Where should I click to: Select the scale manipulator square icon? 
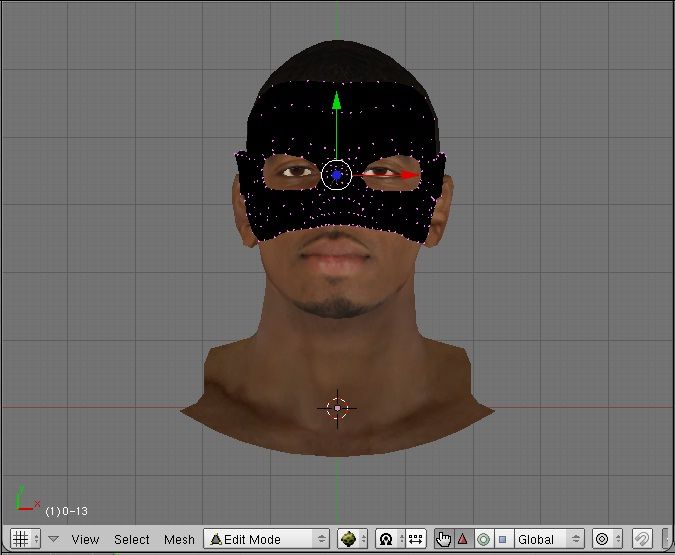pos(501,539)
